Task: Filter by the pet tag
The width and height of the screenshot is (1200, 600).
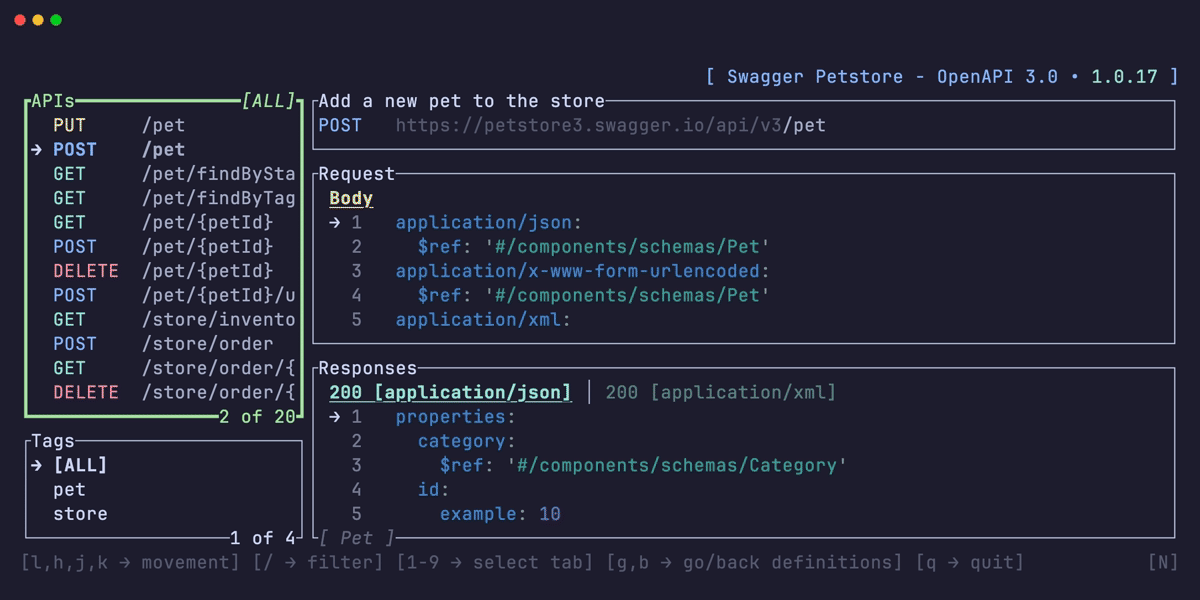Action: tap(69, 490)
